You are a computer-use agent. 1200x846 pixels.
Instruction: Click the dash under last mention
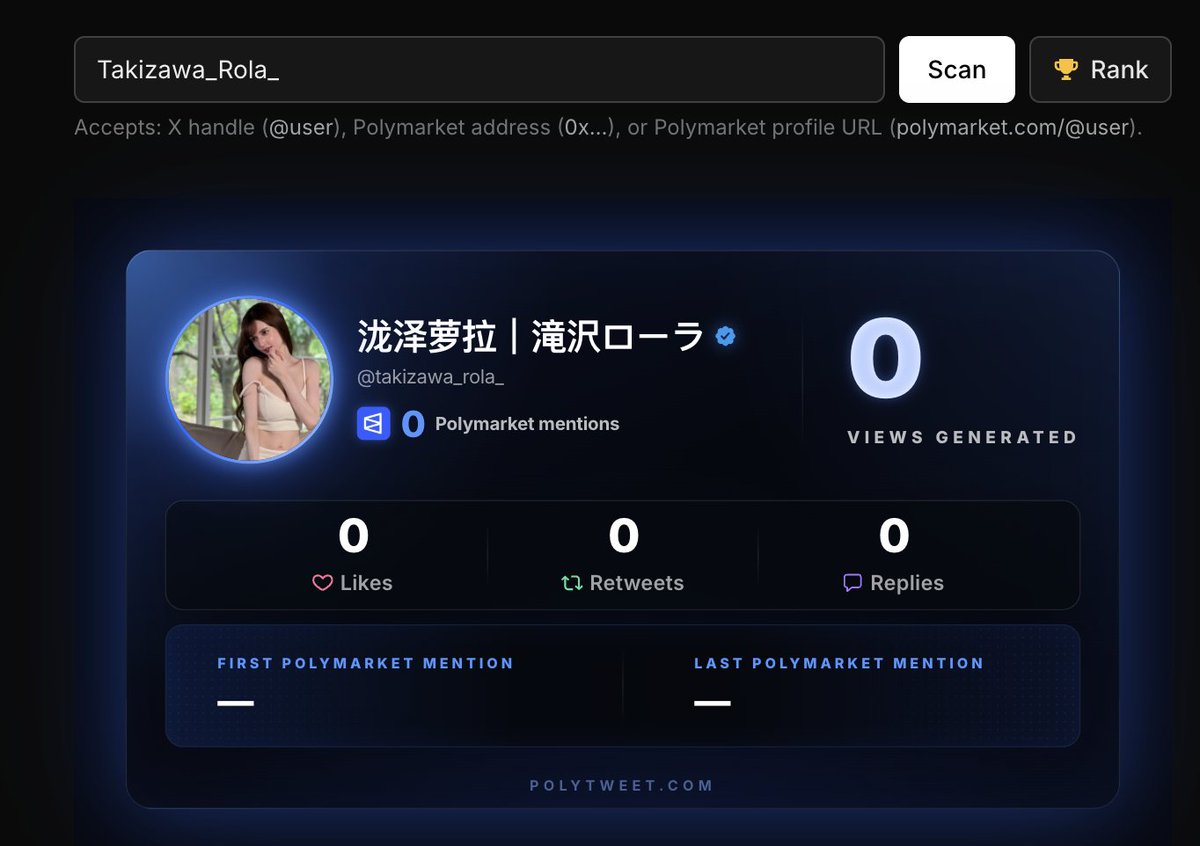click(x=712, y=703)
